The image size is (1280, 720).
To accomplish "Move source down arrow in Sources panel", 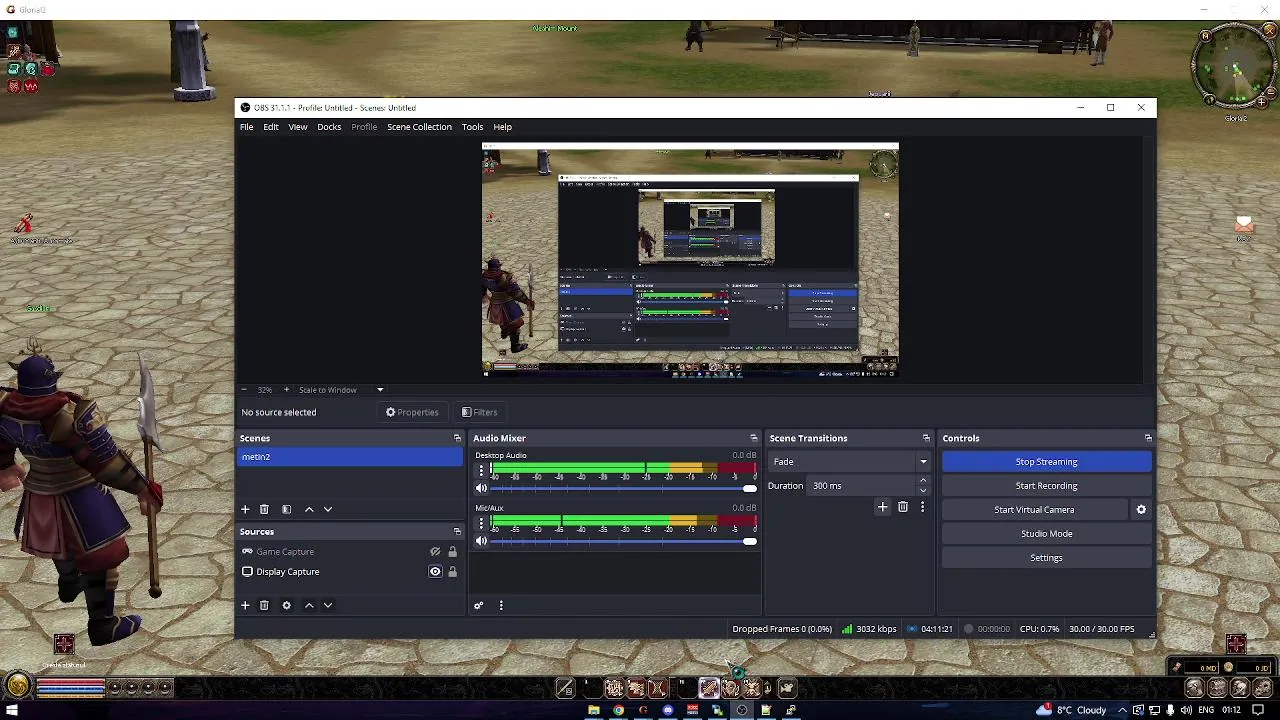I will click(327, 605).
